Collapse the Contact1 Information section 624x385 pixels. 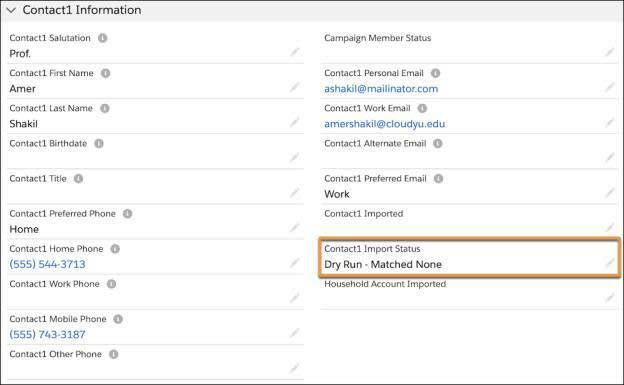[x=11, y=10]
